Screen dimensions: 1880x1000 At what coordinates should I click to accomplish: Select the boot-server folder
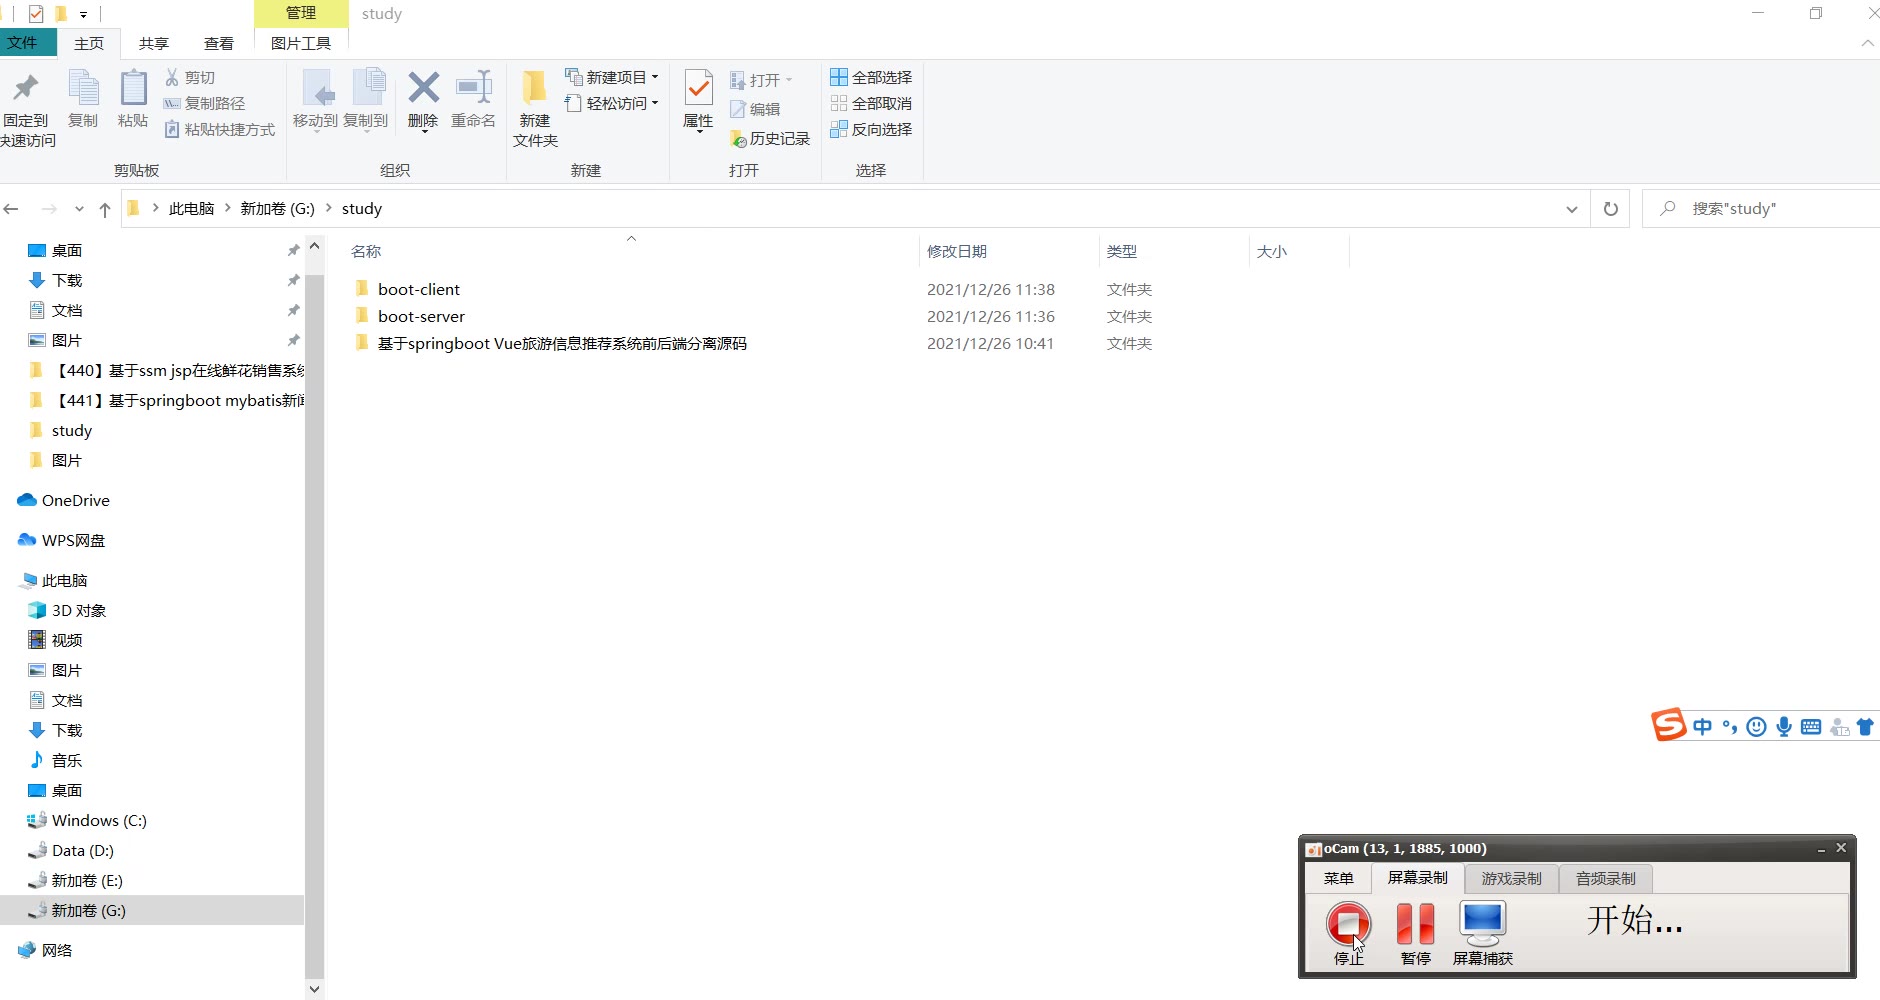421,316
